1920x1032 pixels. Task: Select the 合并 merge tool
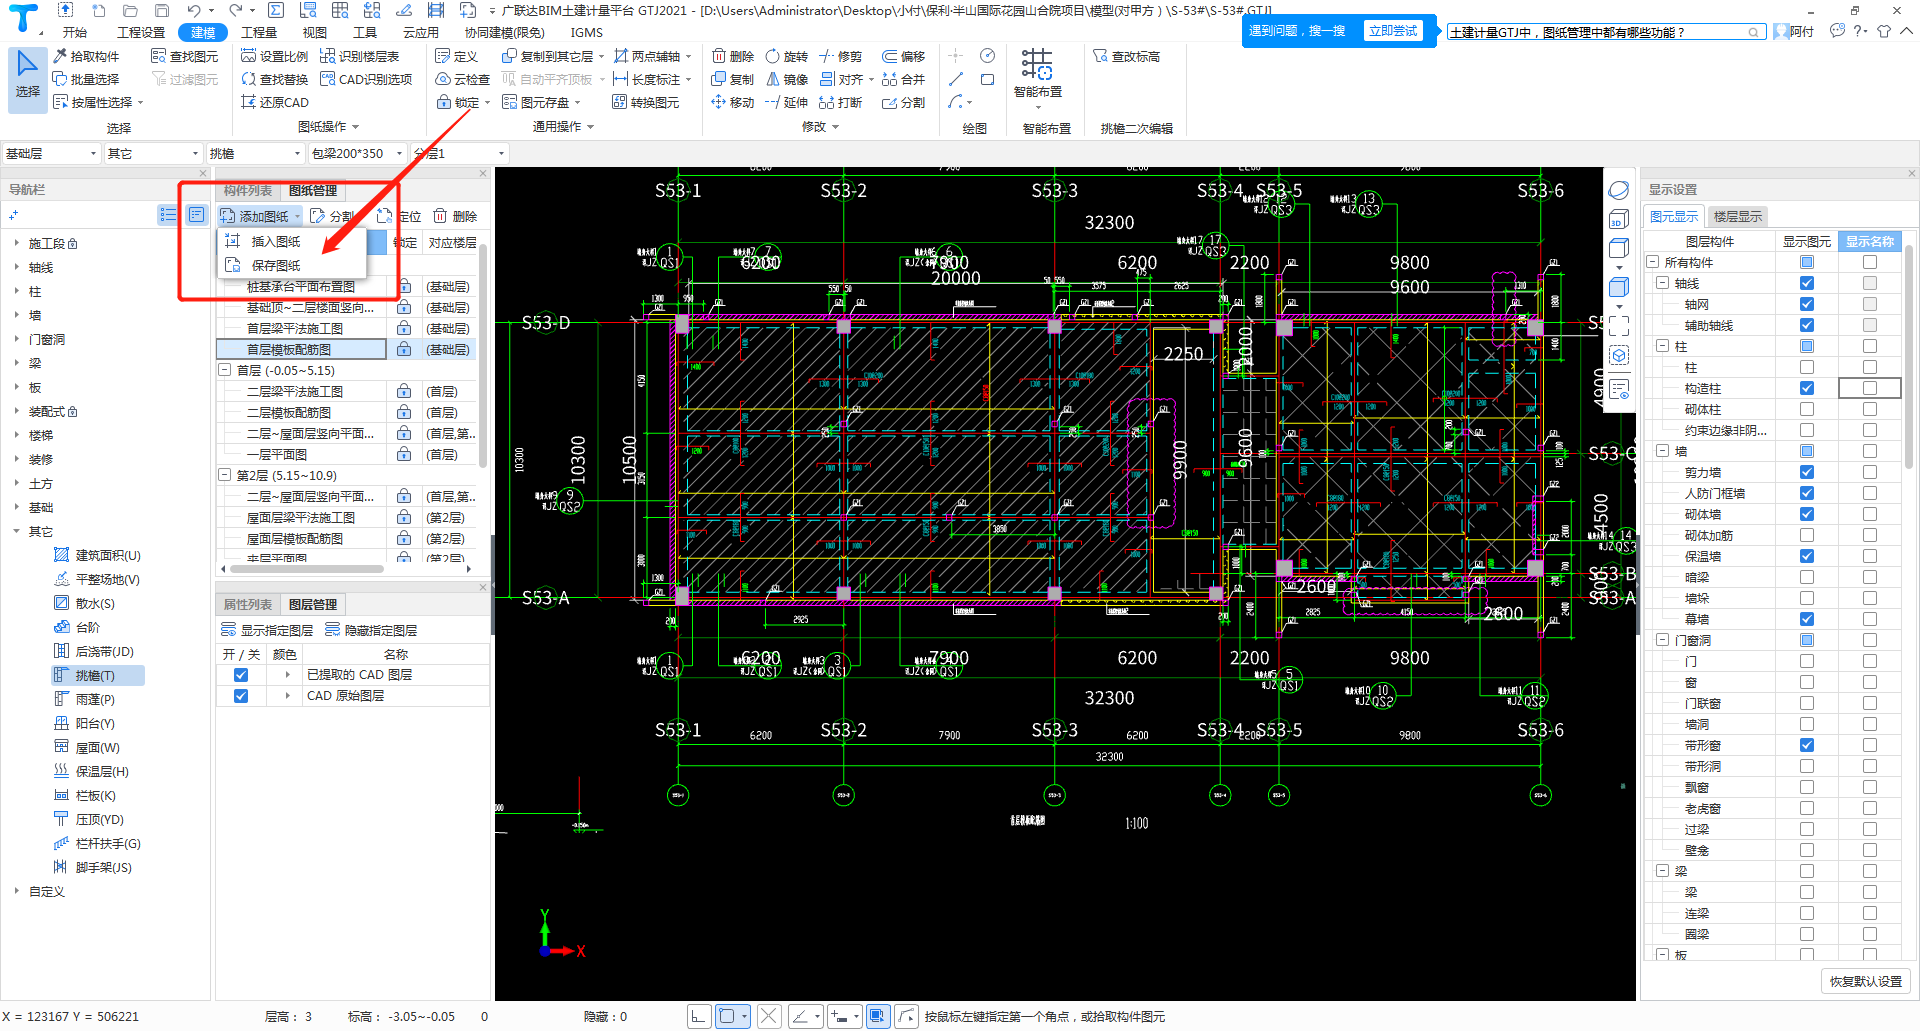coord(903,79)
